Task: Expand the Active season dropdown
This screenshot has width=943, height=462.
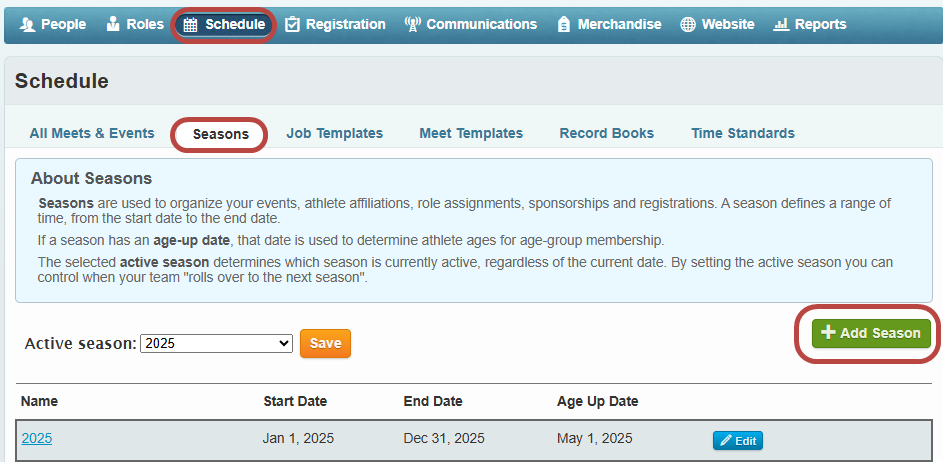Action: pos(216,343)
